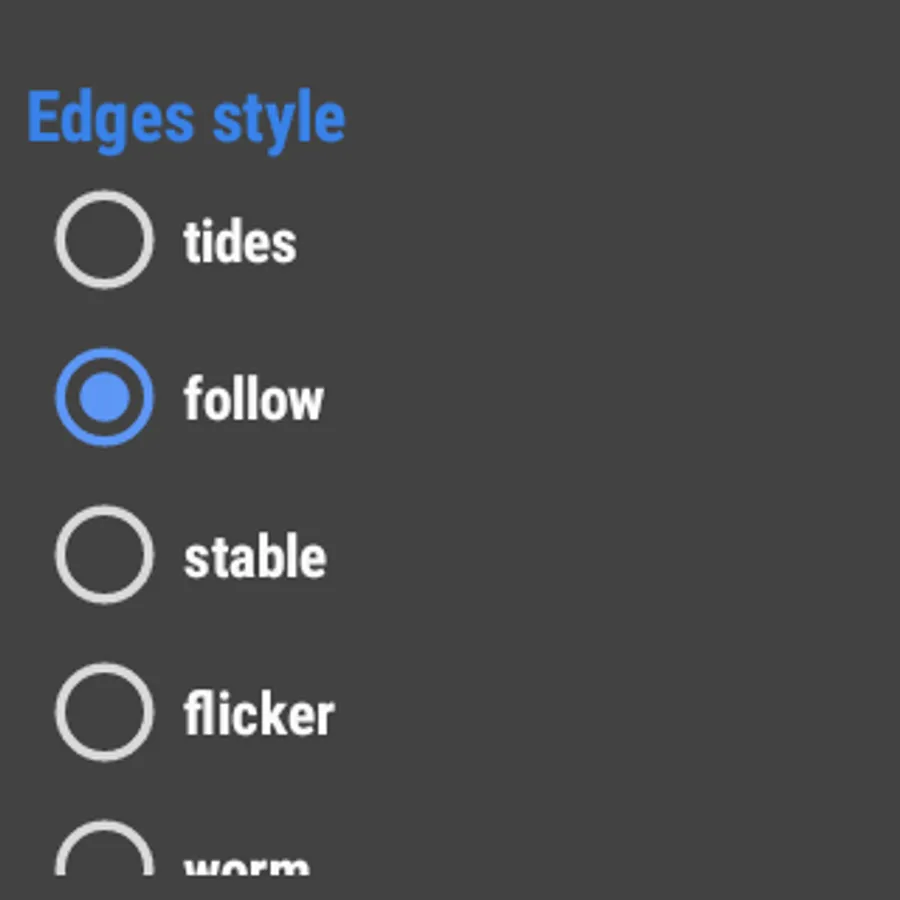Select the worm radio button
The height and width of the screenshot is (900, 900).
click(104, 848)
